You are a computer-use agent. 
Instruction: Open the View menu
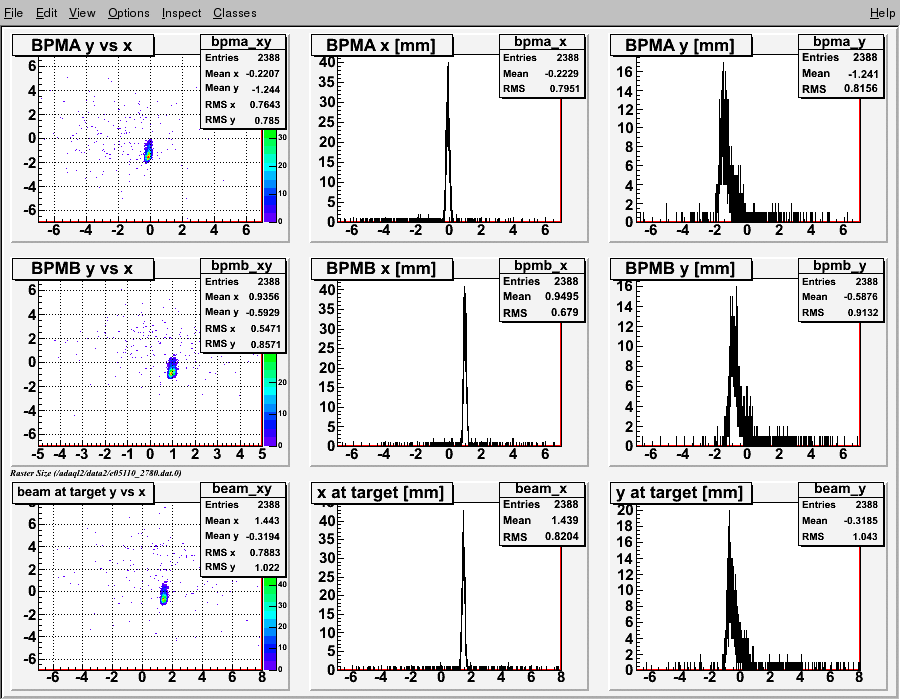click(82, 13)
